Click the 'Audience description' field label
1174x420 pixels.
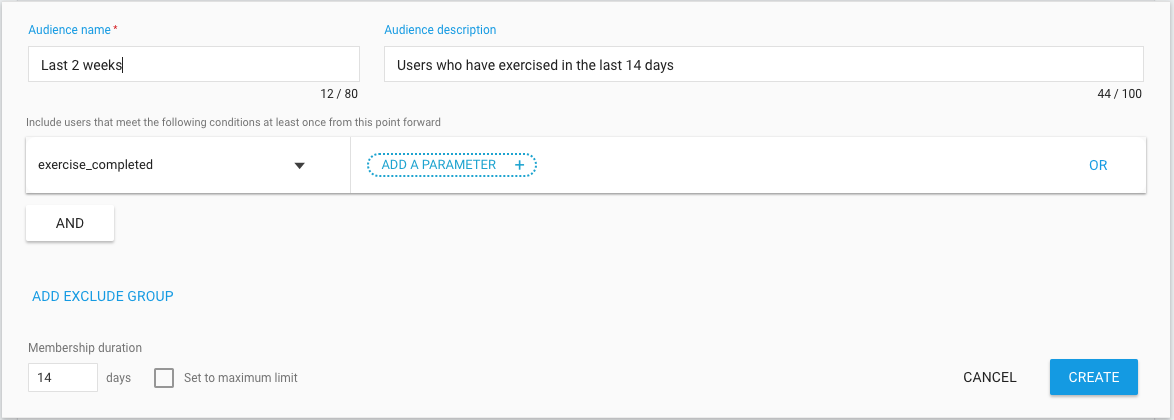[x=440, y=30]
